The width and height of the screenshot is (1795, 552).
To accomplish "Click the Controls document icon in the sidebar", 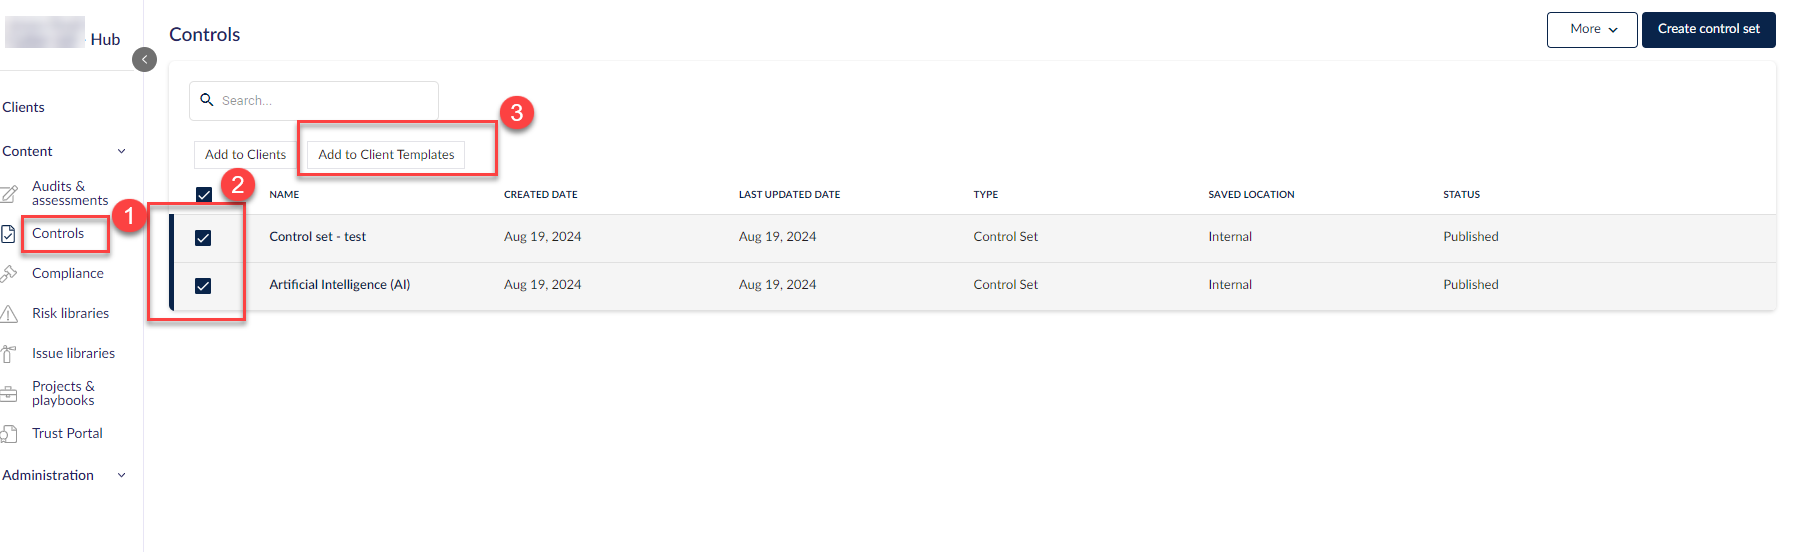I will click(x=8, y=234).
